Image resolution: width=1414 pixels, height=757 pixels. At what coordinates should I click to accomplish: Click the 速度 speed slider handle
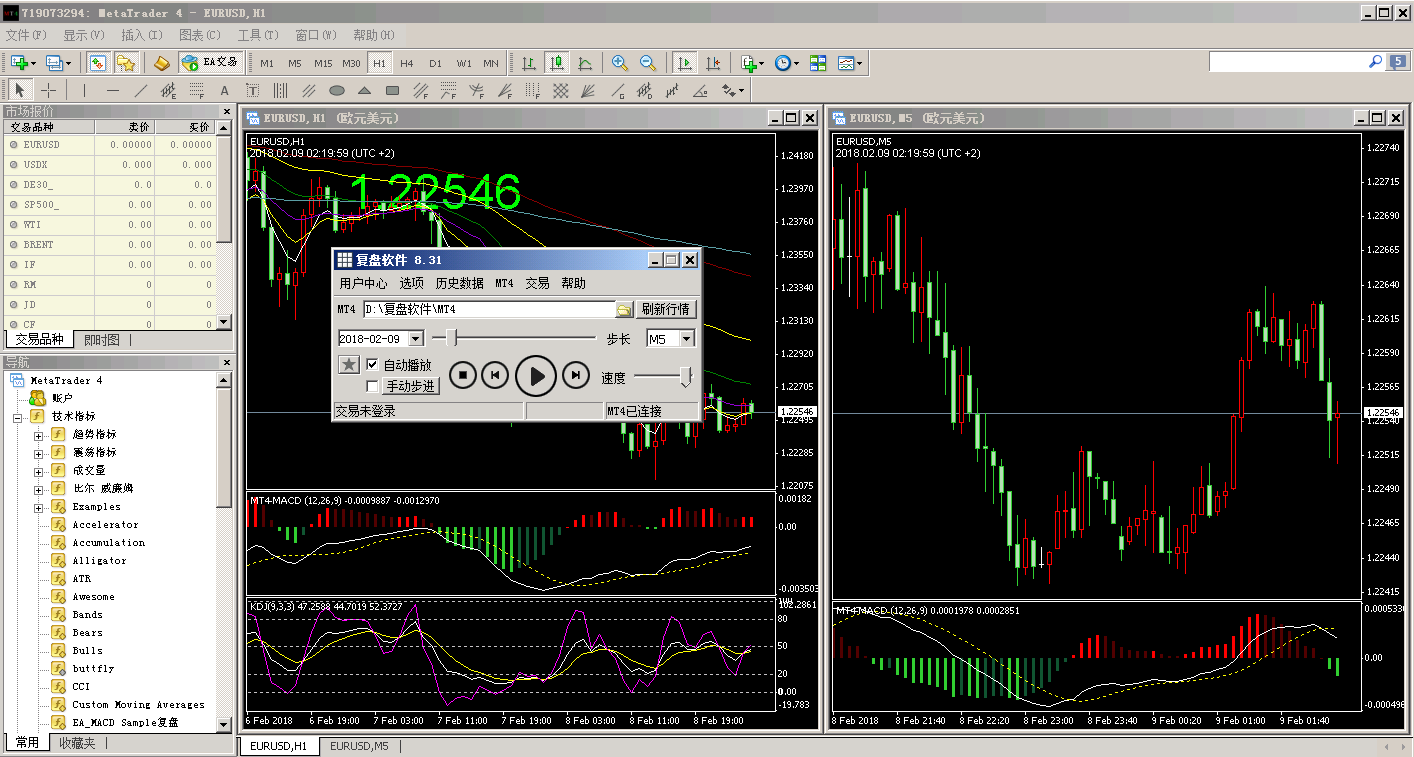click(686, 376)
